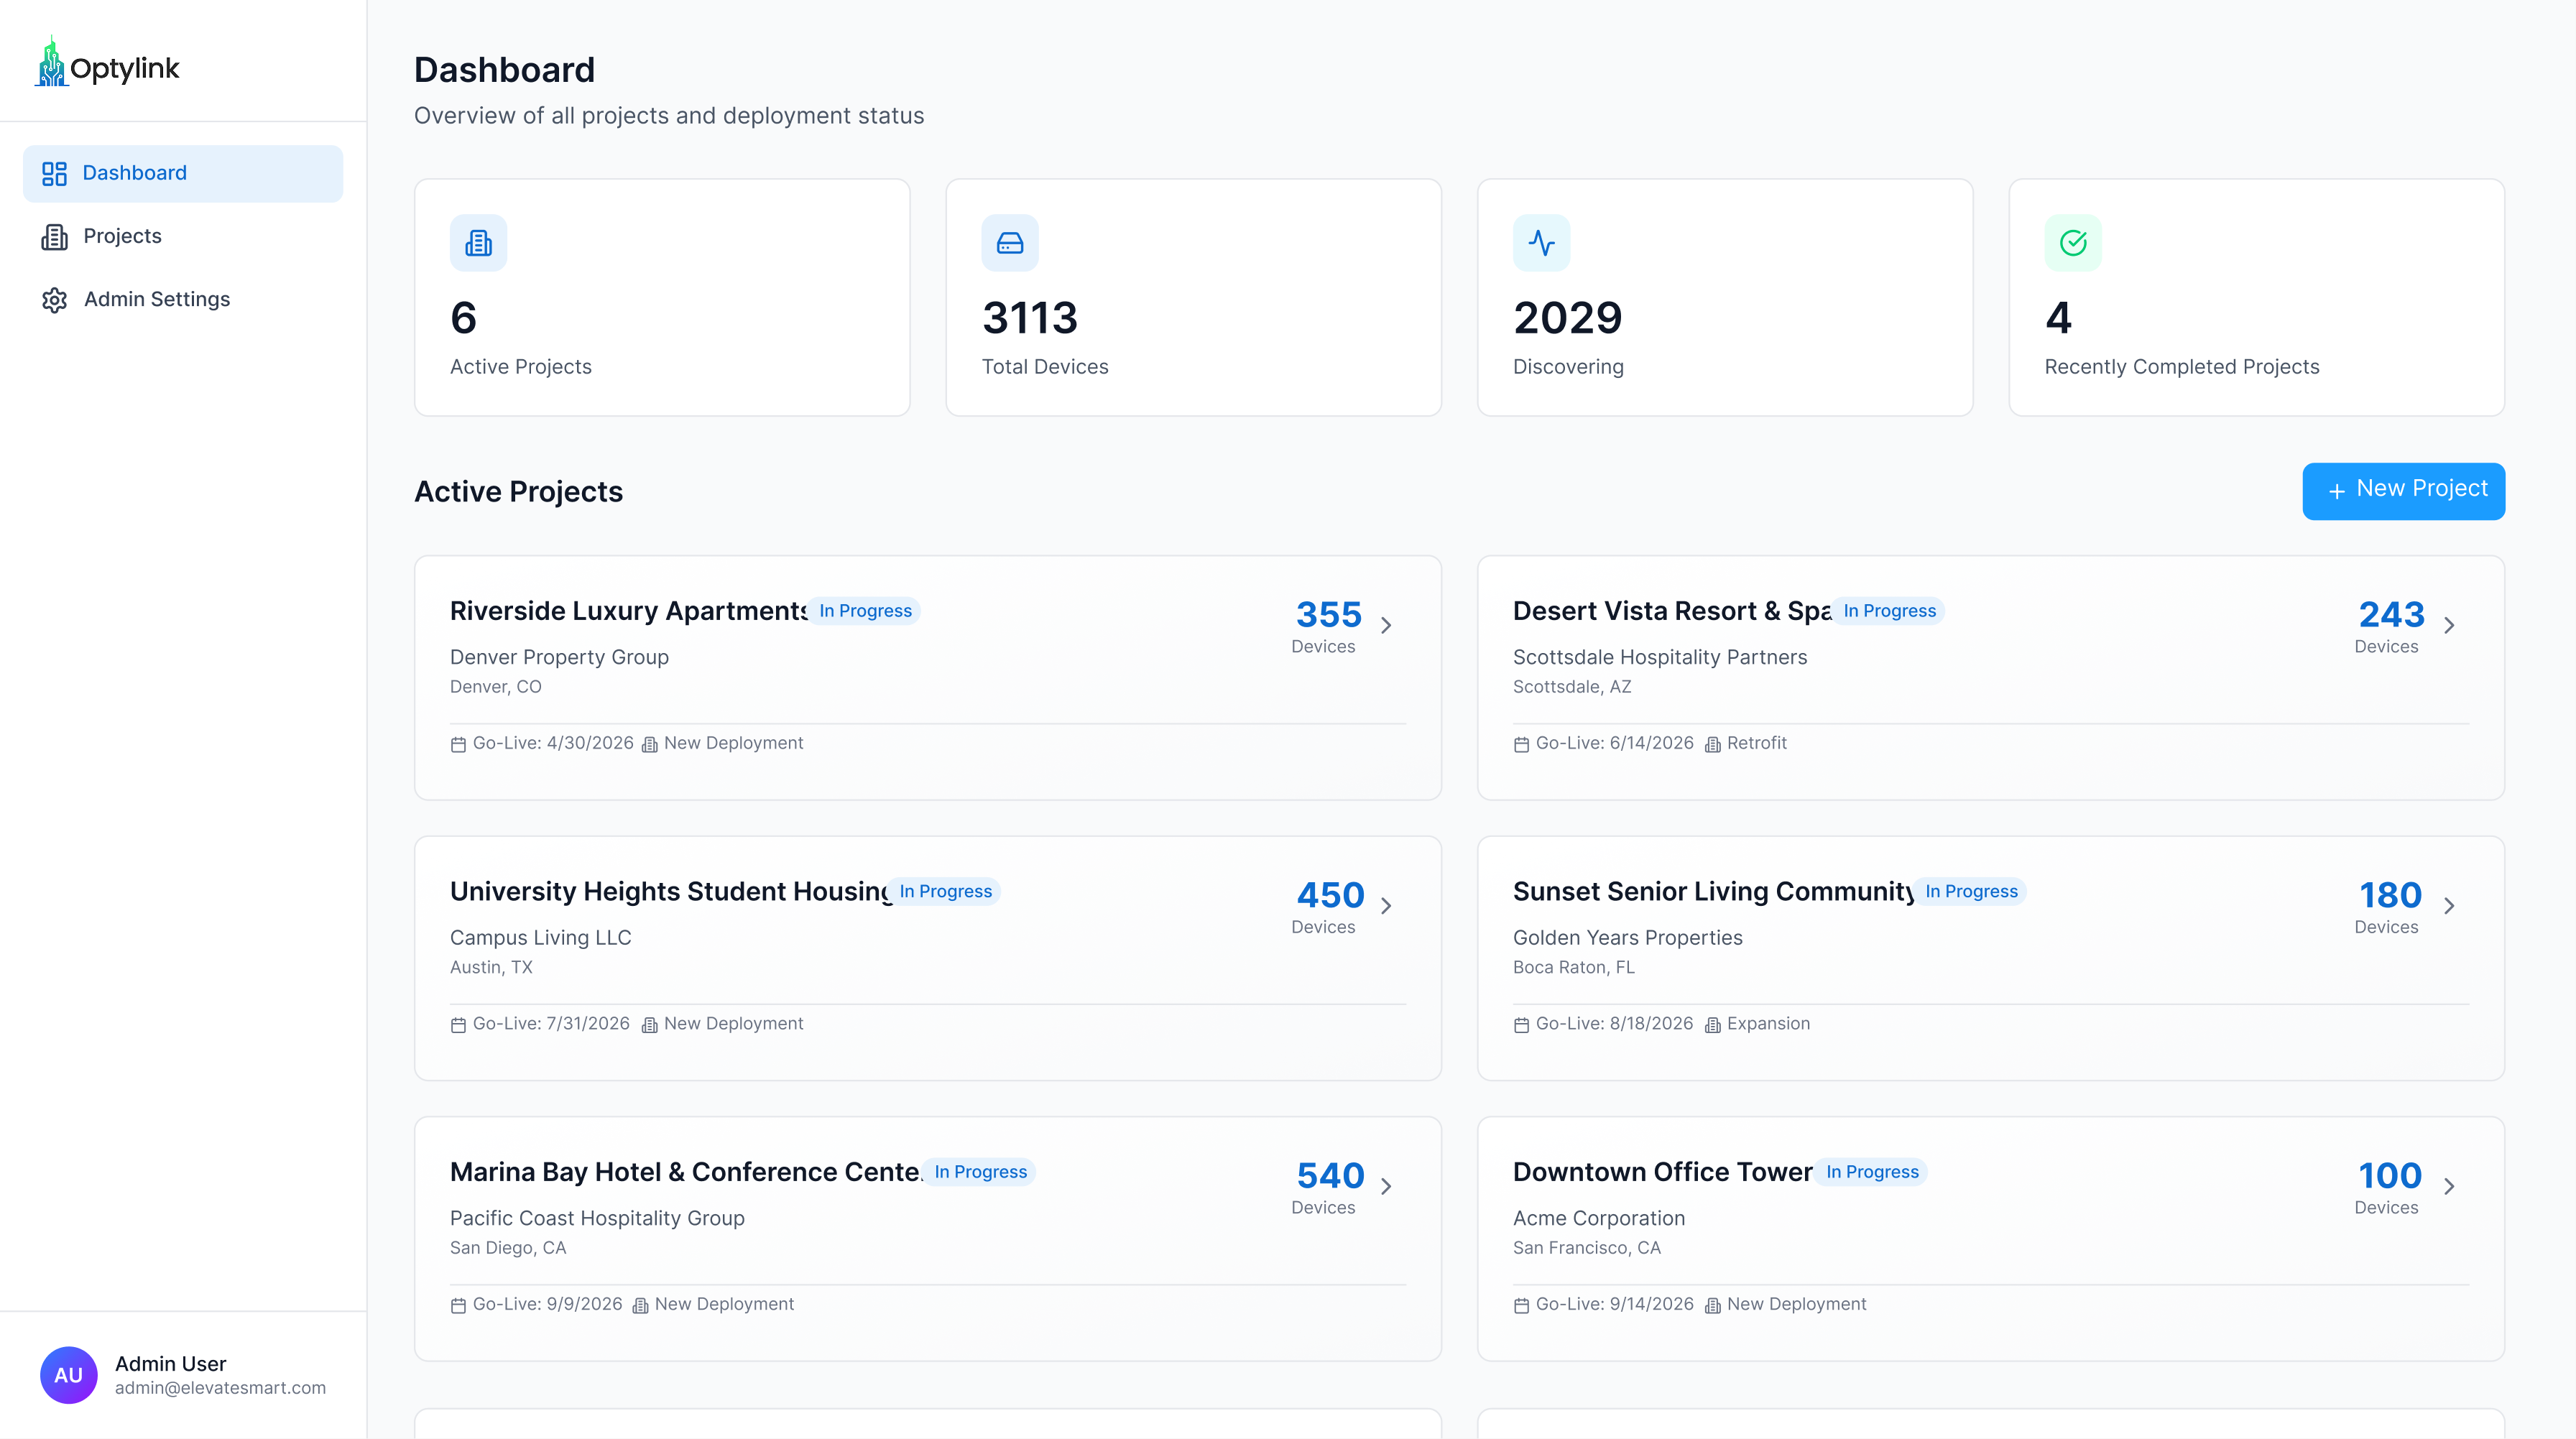The image size is (2576, 1439).
Task: Click Desert Vista In Progress status badge
Action: pyautogui.click(x=1889, y=611)
